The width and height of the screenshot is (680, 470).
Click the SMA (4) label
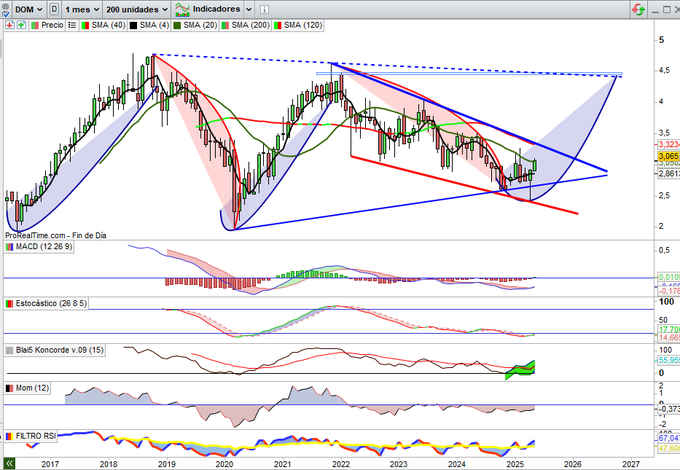coord(154,25)
